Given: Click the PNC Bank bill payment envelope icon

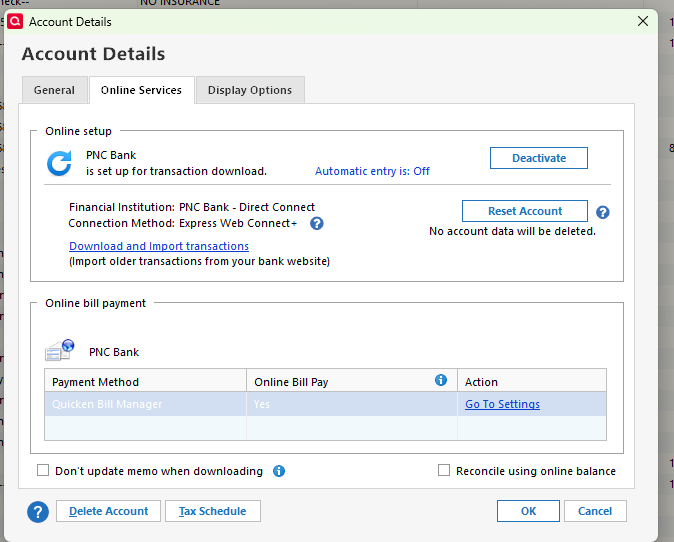Looking at the screenshot, I should 60,350.
